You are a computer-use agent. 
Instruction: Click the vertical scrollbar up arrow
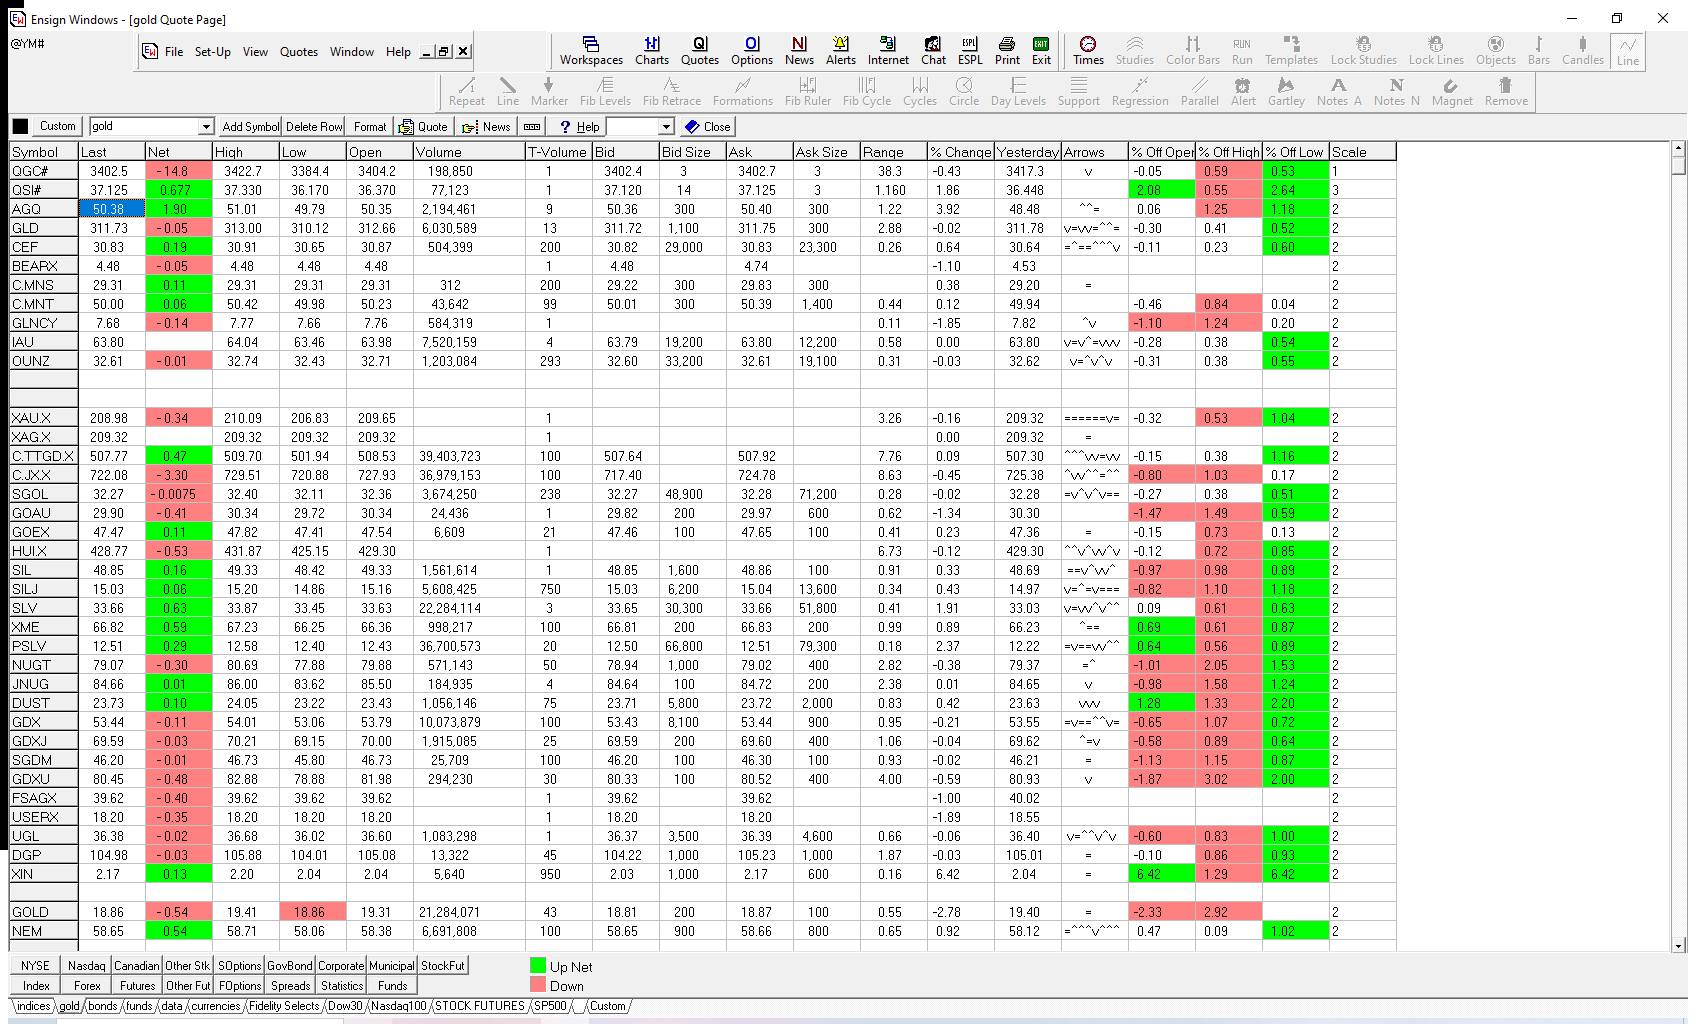coord(1679,148)
